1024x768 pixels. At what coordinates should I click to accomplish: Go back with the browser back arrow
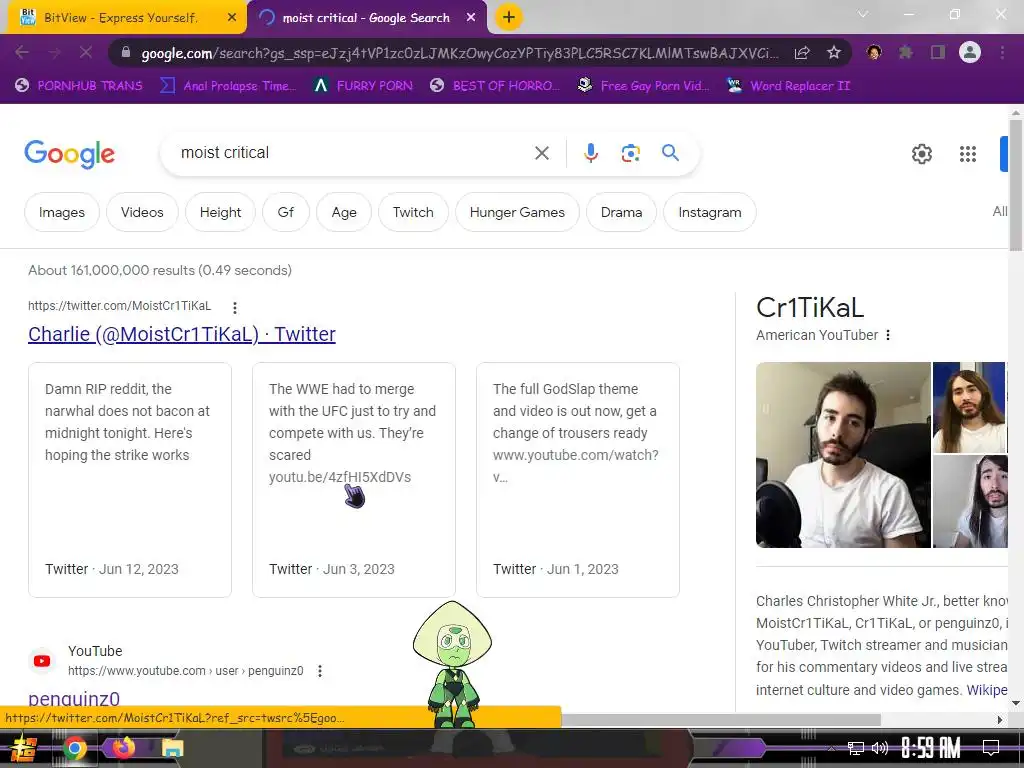coord(22,53)
